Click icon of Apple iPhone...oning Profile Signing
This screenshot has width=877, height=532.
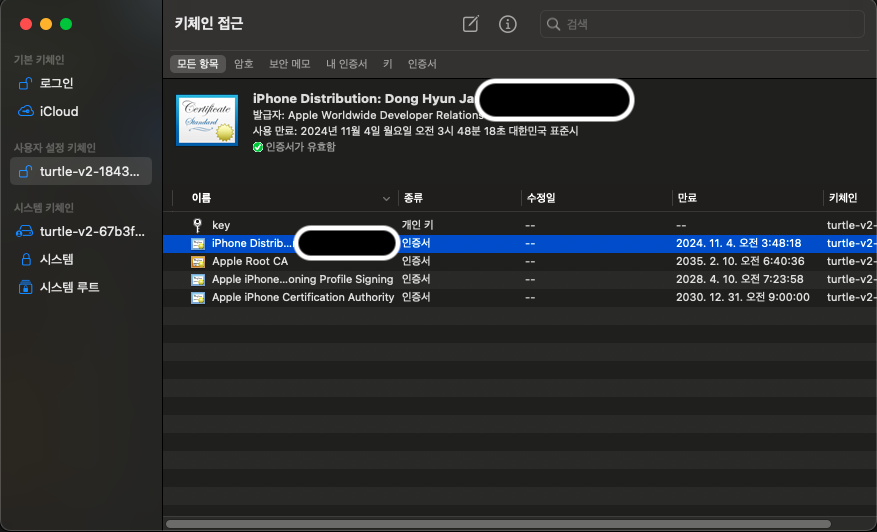(198, 279)
